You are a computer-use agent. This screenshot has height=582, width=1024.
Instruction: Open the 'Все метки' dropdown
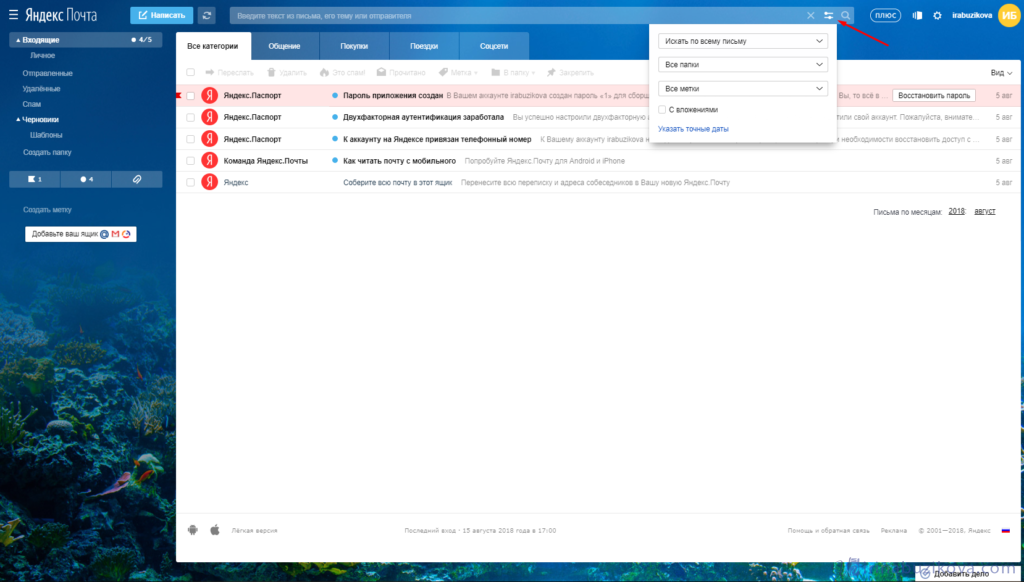coord(743,88)
